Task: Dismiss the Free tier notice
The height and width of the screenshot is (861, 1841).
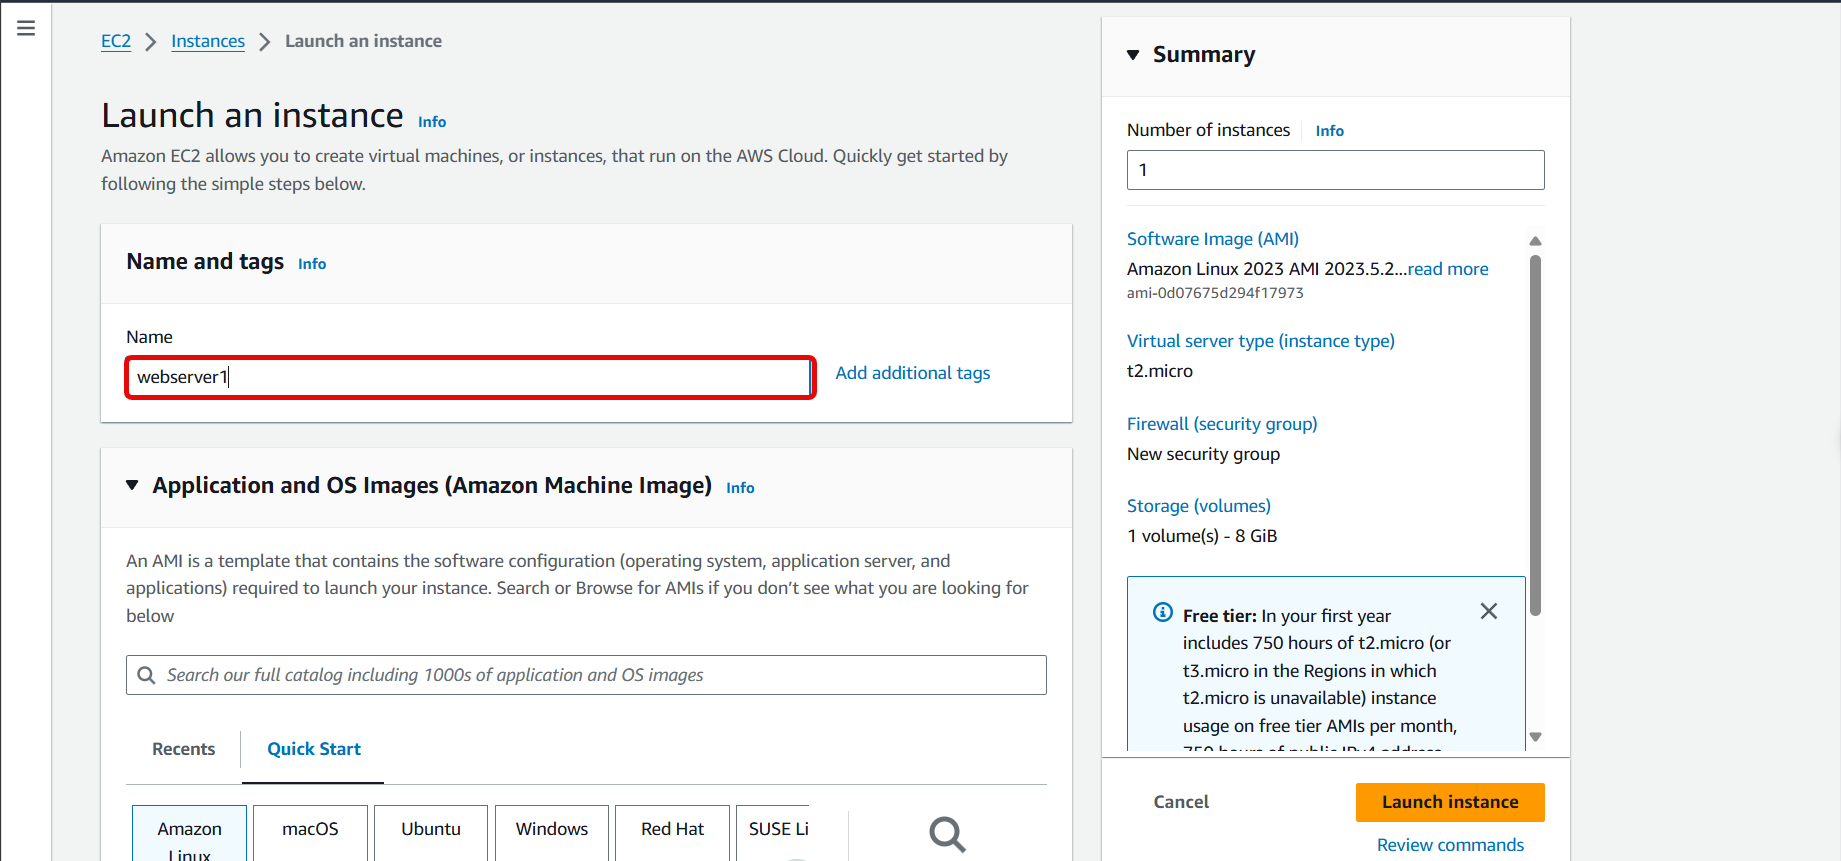Action: pos(1488,611)
